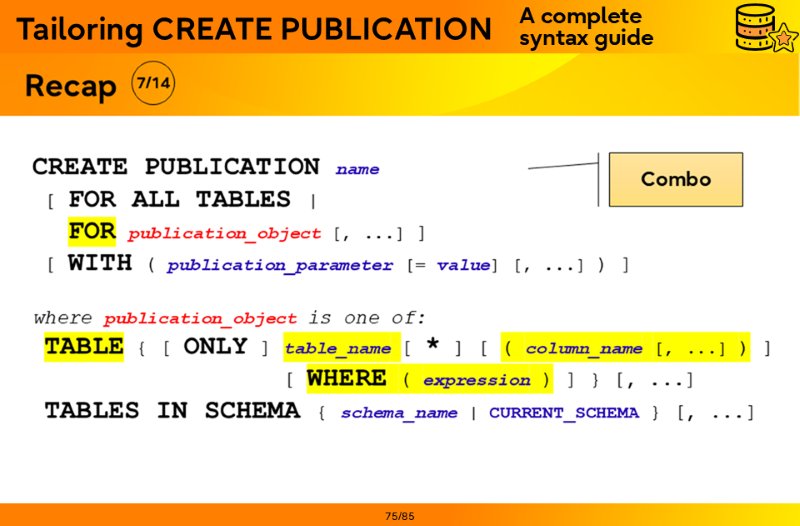Select the yellow Combo callout box
The width and height of the screenshot is (800, 526).
(676, 180)
